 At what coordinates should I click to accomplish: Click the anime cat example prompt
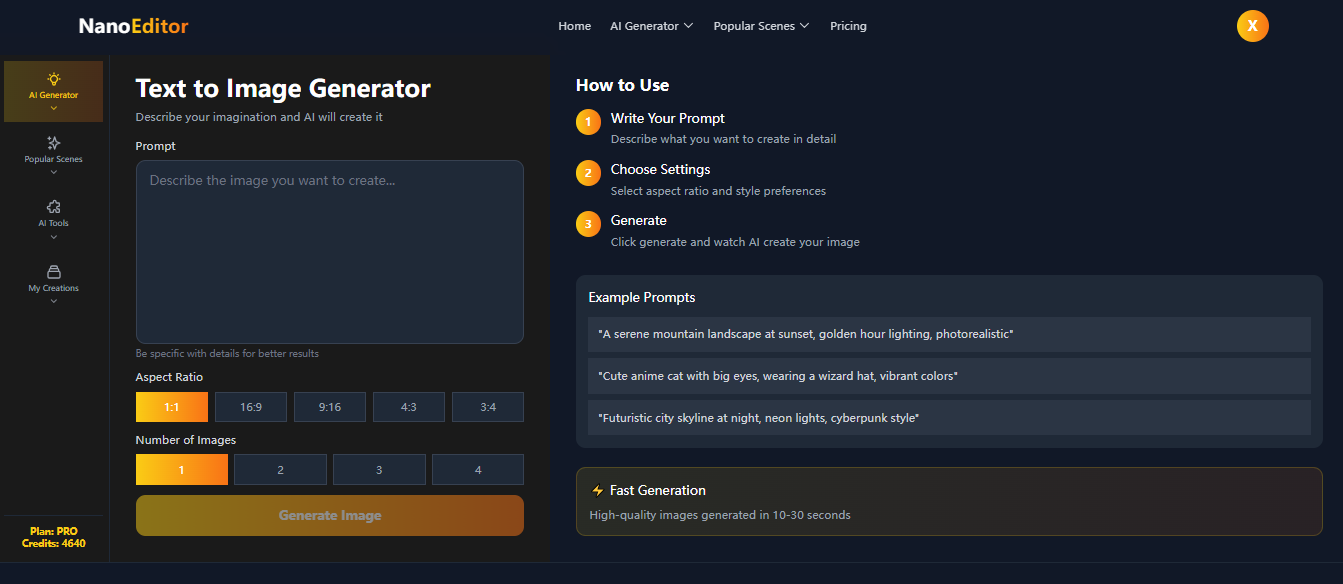(947, 377)
